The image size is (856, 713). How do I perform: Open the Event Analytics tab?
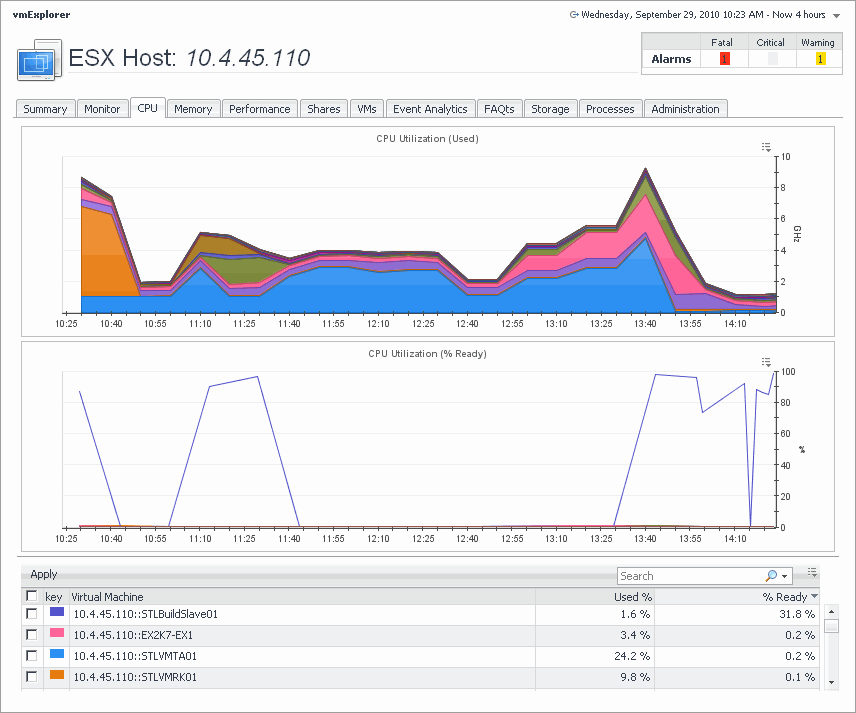coord(430,109)
